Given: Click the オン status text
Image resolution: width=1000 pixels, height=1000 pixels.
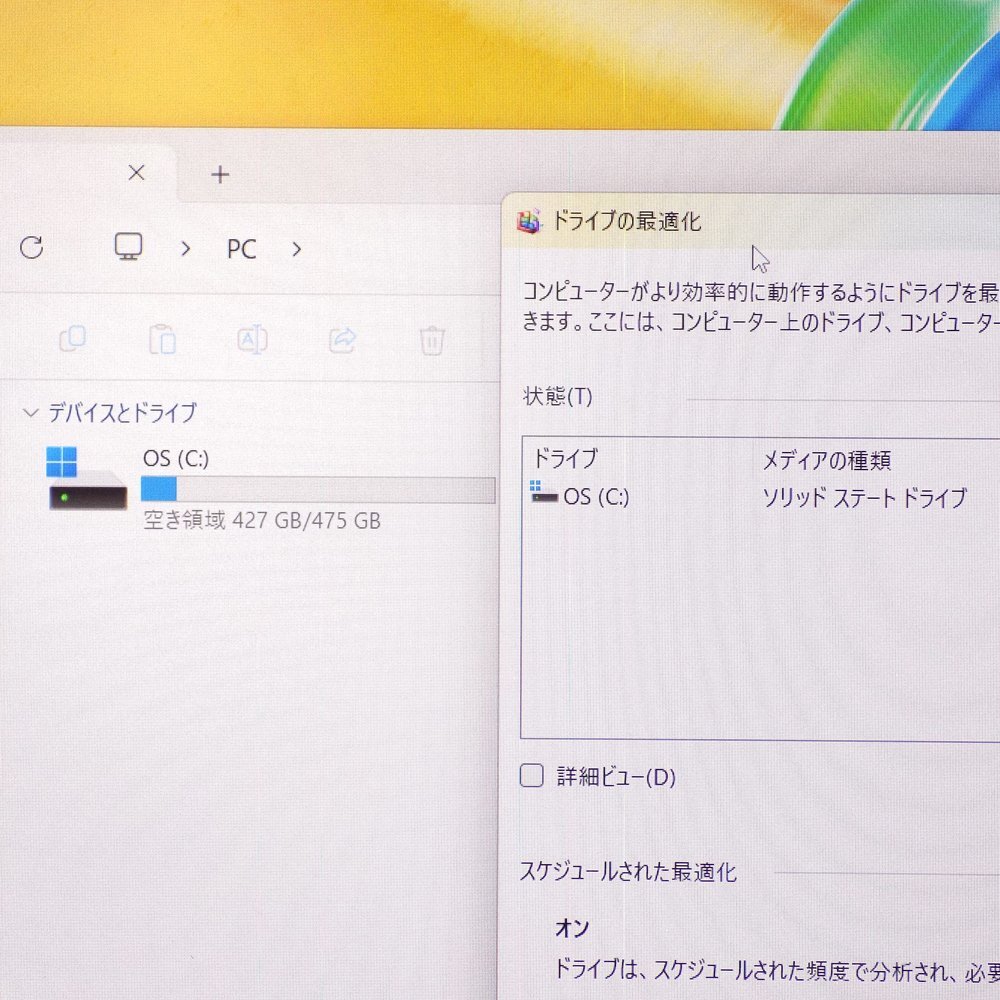Looking at the screenshot, I should pyautogui.click(x=572, y=928).
